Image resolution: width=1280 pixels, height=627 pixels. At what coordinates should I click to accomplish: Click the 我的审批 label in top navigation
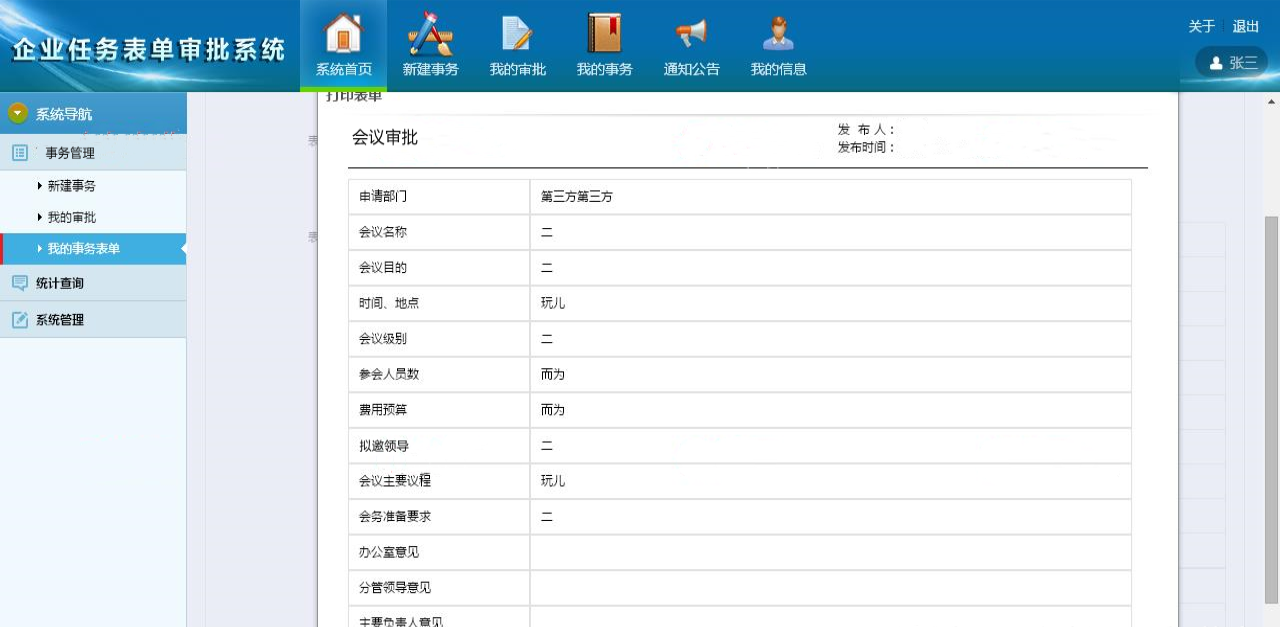click(x=517, y=70)
